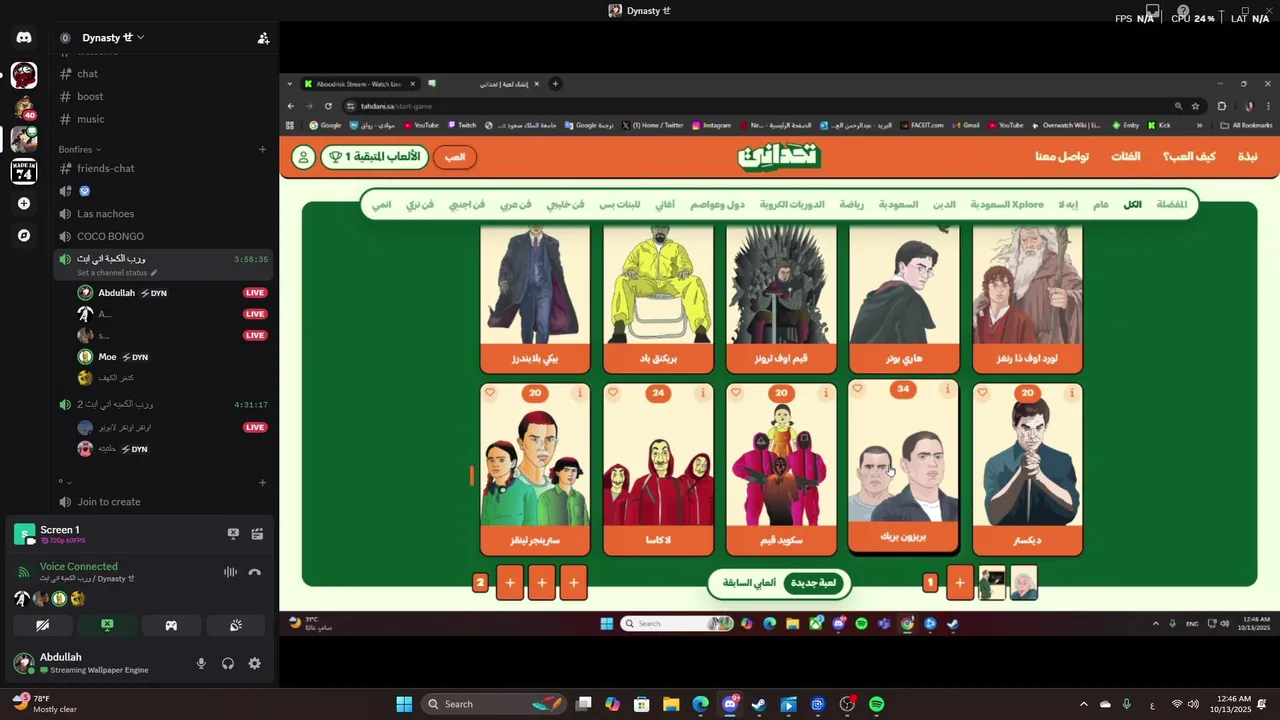
Task: Open clips icon next to Screen 1
Action: click(257, 534)
